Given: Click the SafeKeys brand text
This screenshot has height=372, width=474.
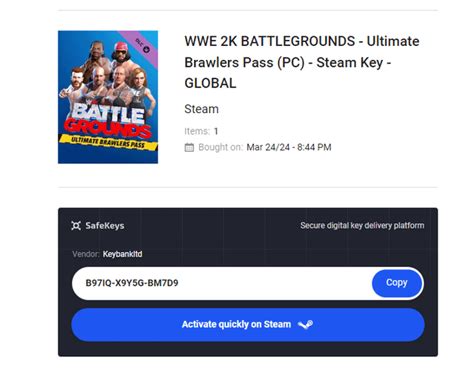Looking at the screenshot, I should coord(105,226).
